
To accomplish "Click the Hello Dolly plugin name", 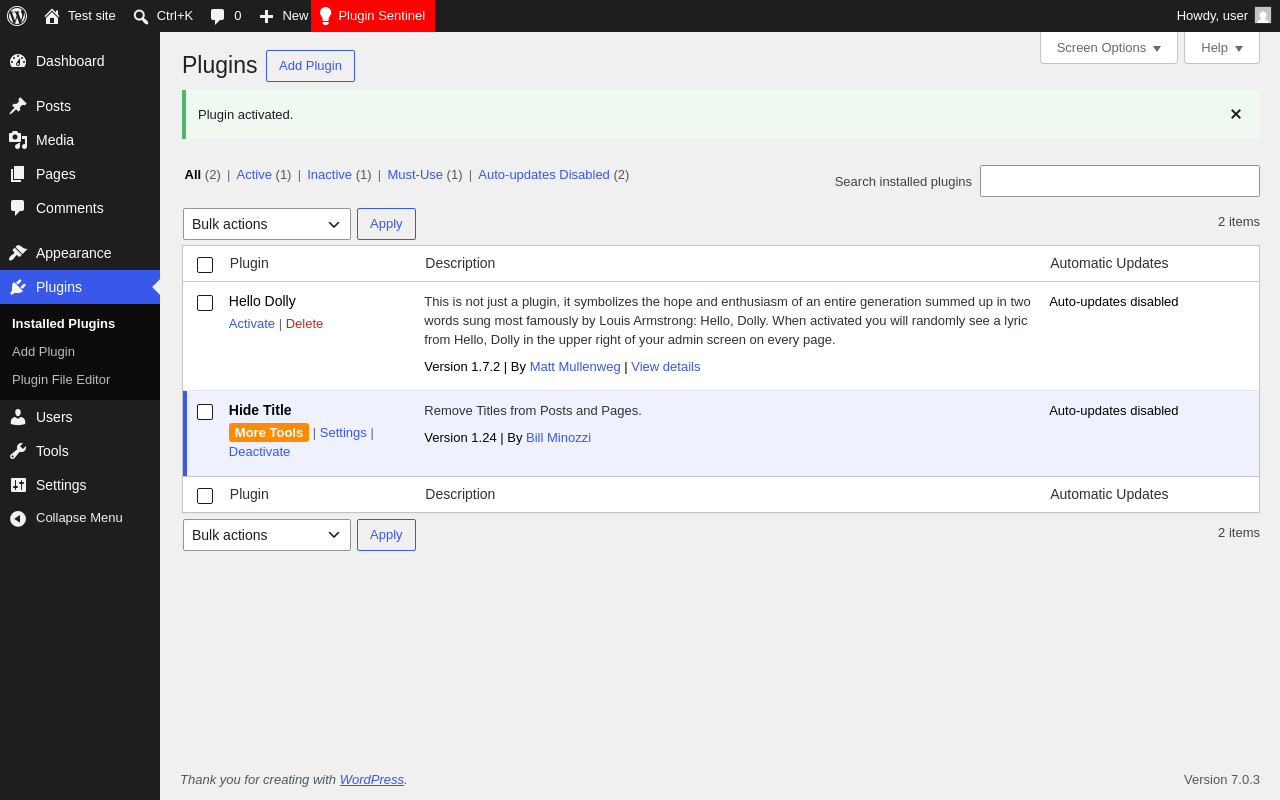I will [x=262, y=301].
